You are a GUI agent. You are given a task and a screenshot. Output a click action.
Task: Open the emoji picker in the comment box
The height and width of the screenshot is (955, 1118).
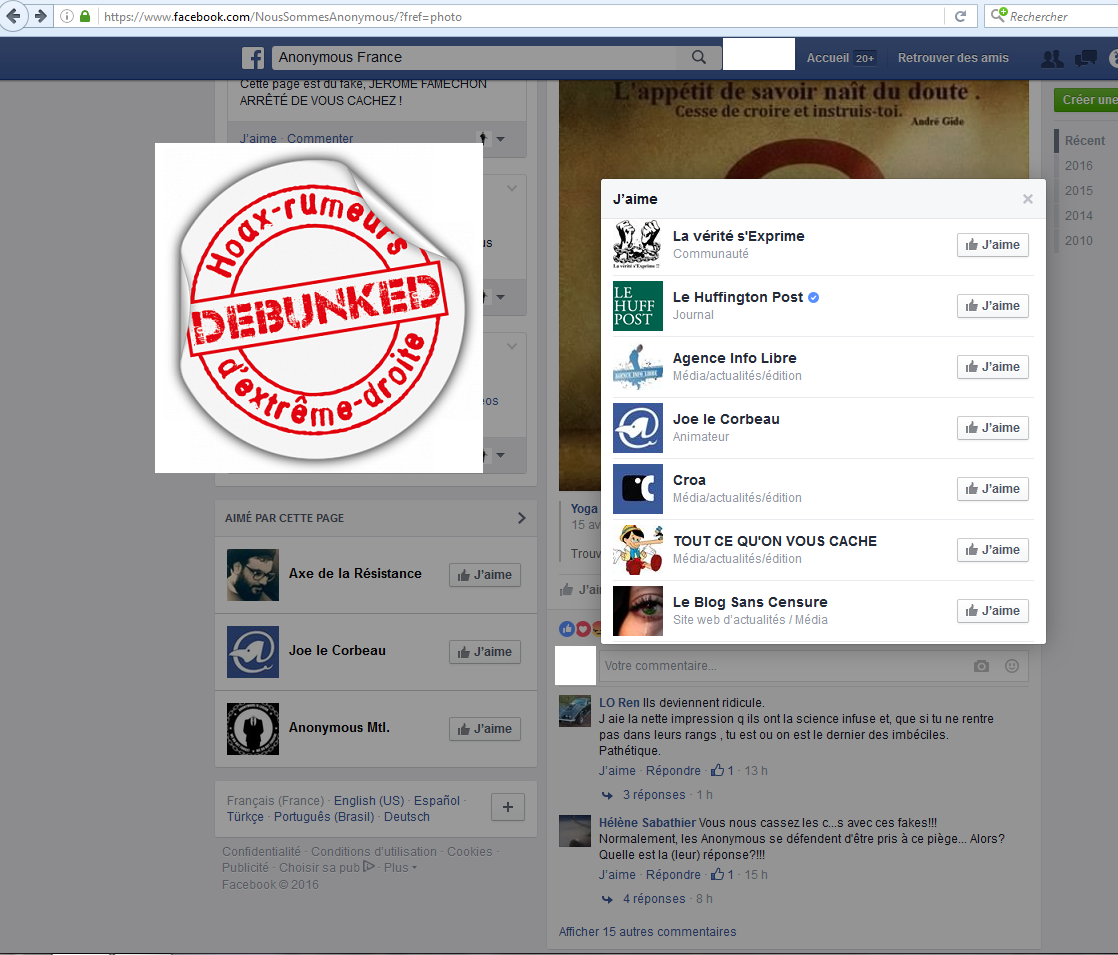point(1012,666)
